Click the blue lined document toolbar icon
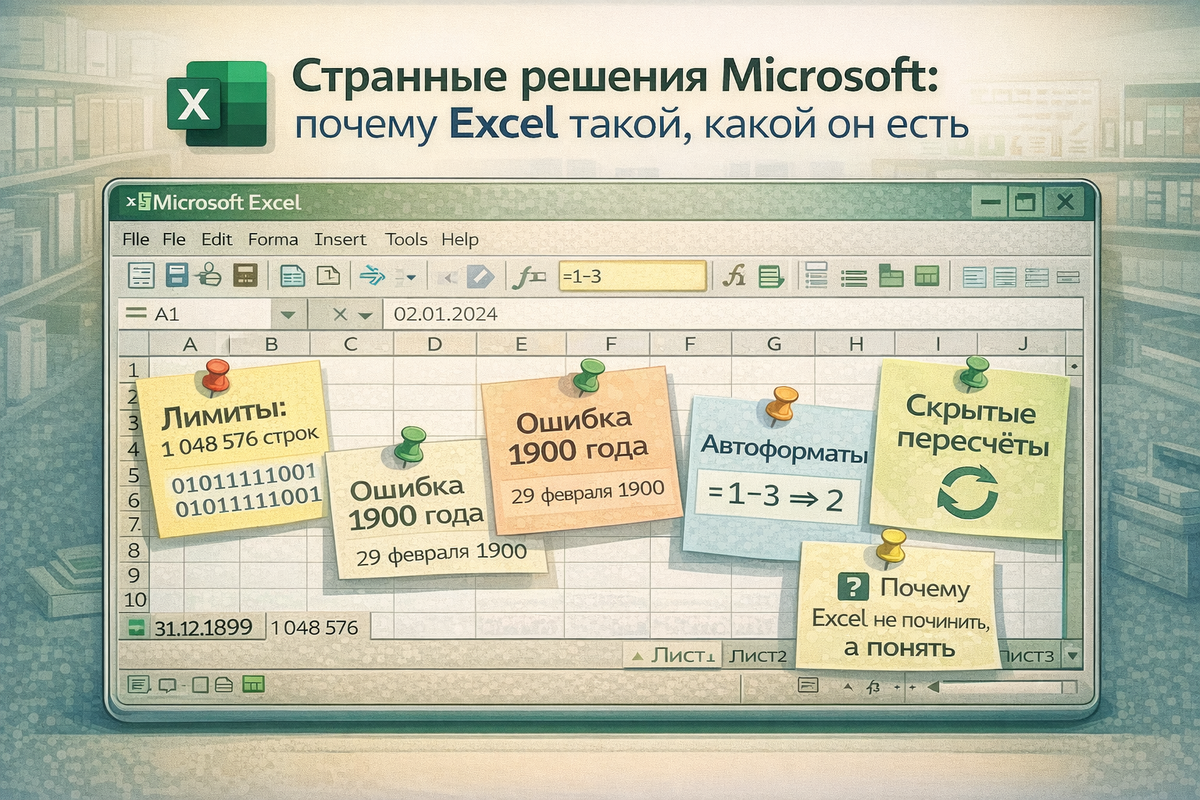Viewport: 1200px width, 800px height. click(x=292, y=276)
